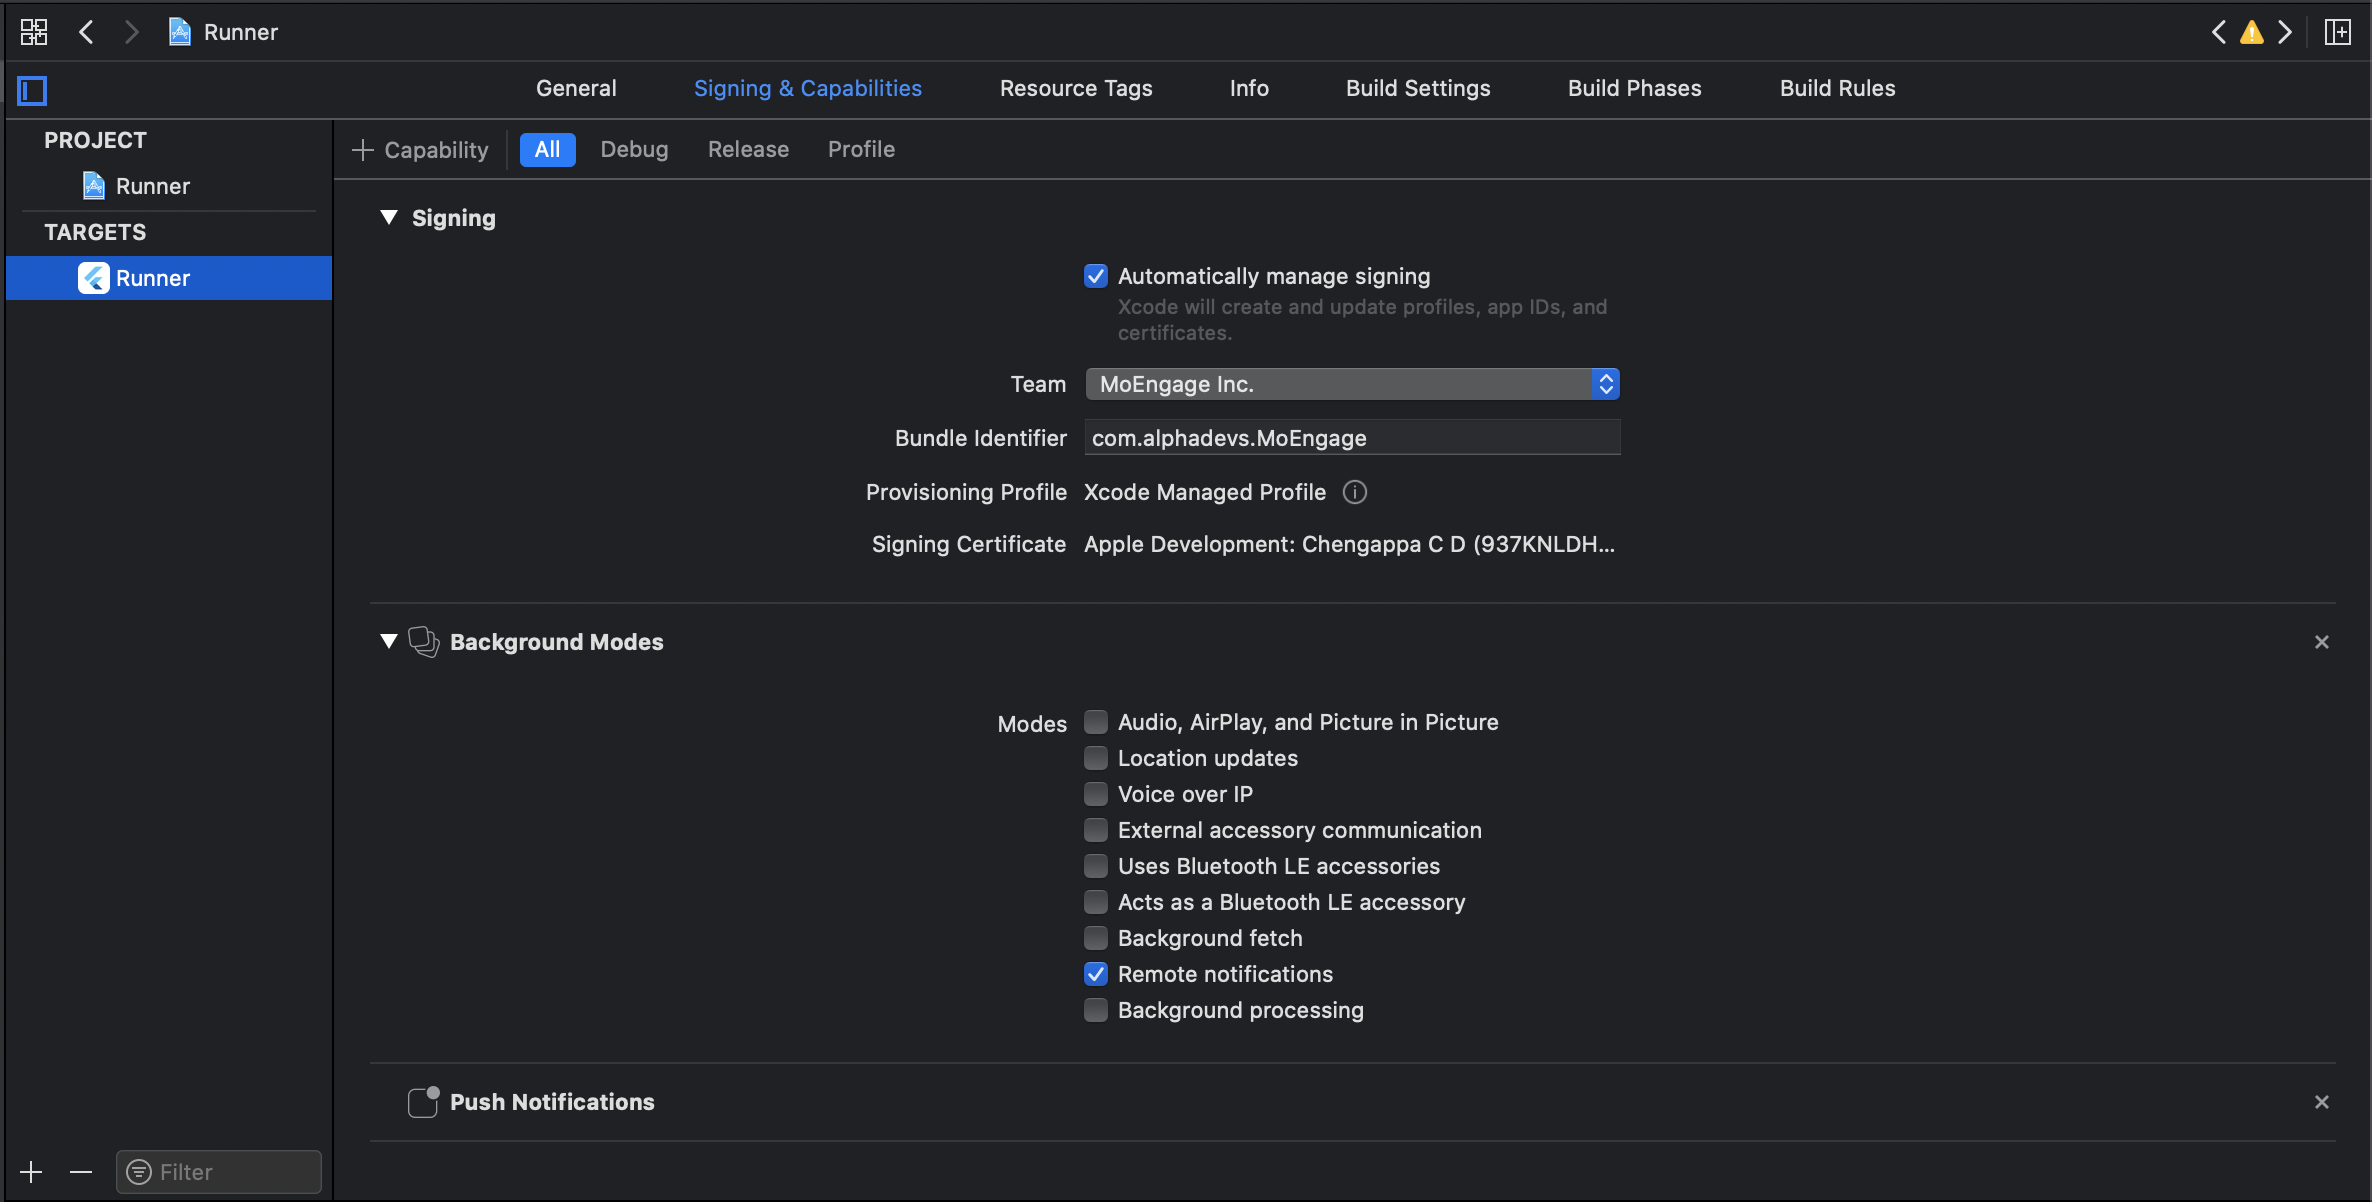Viewport: 2372px width, 1202px height.
Task: Click the Runner title in jump bar
Action: tap(241, 32)
